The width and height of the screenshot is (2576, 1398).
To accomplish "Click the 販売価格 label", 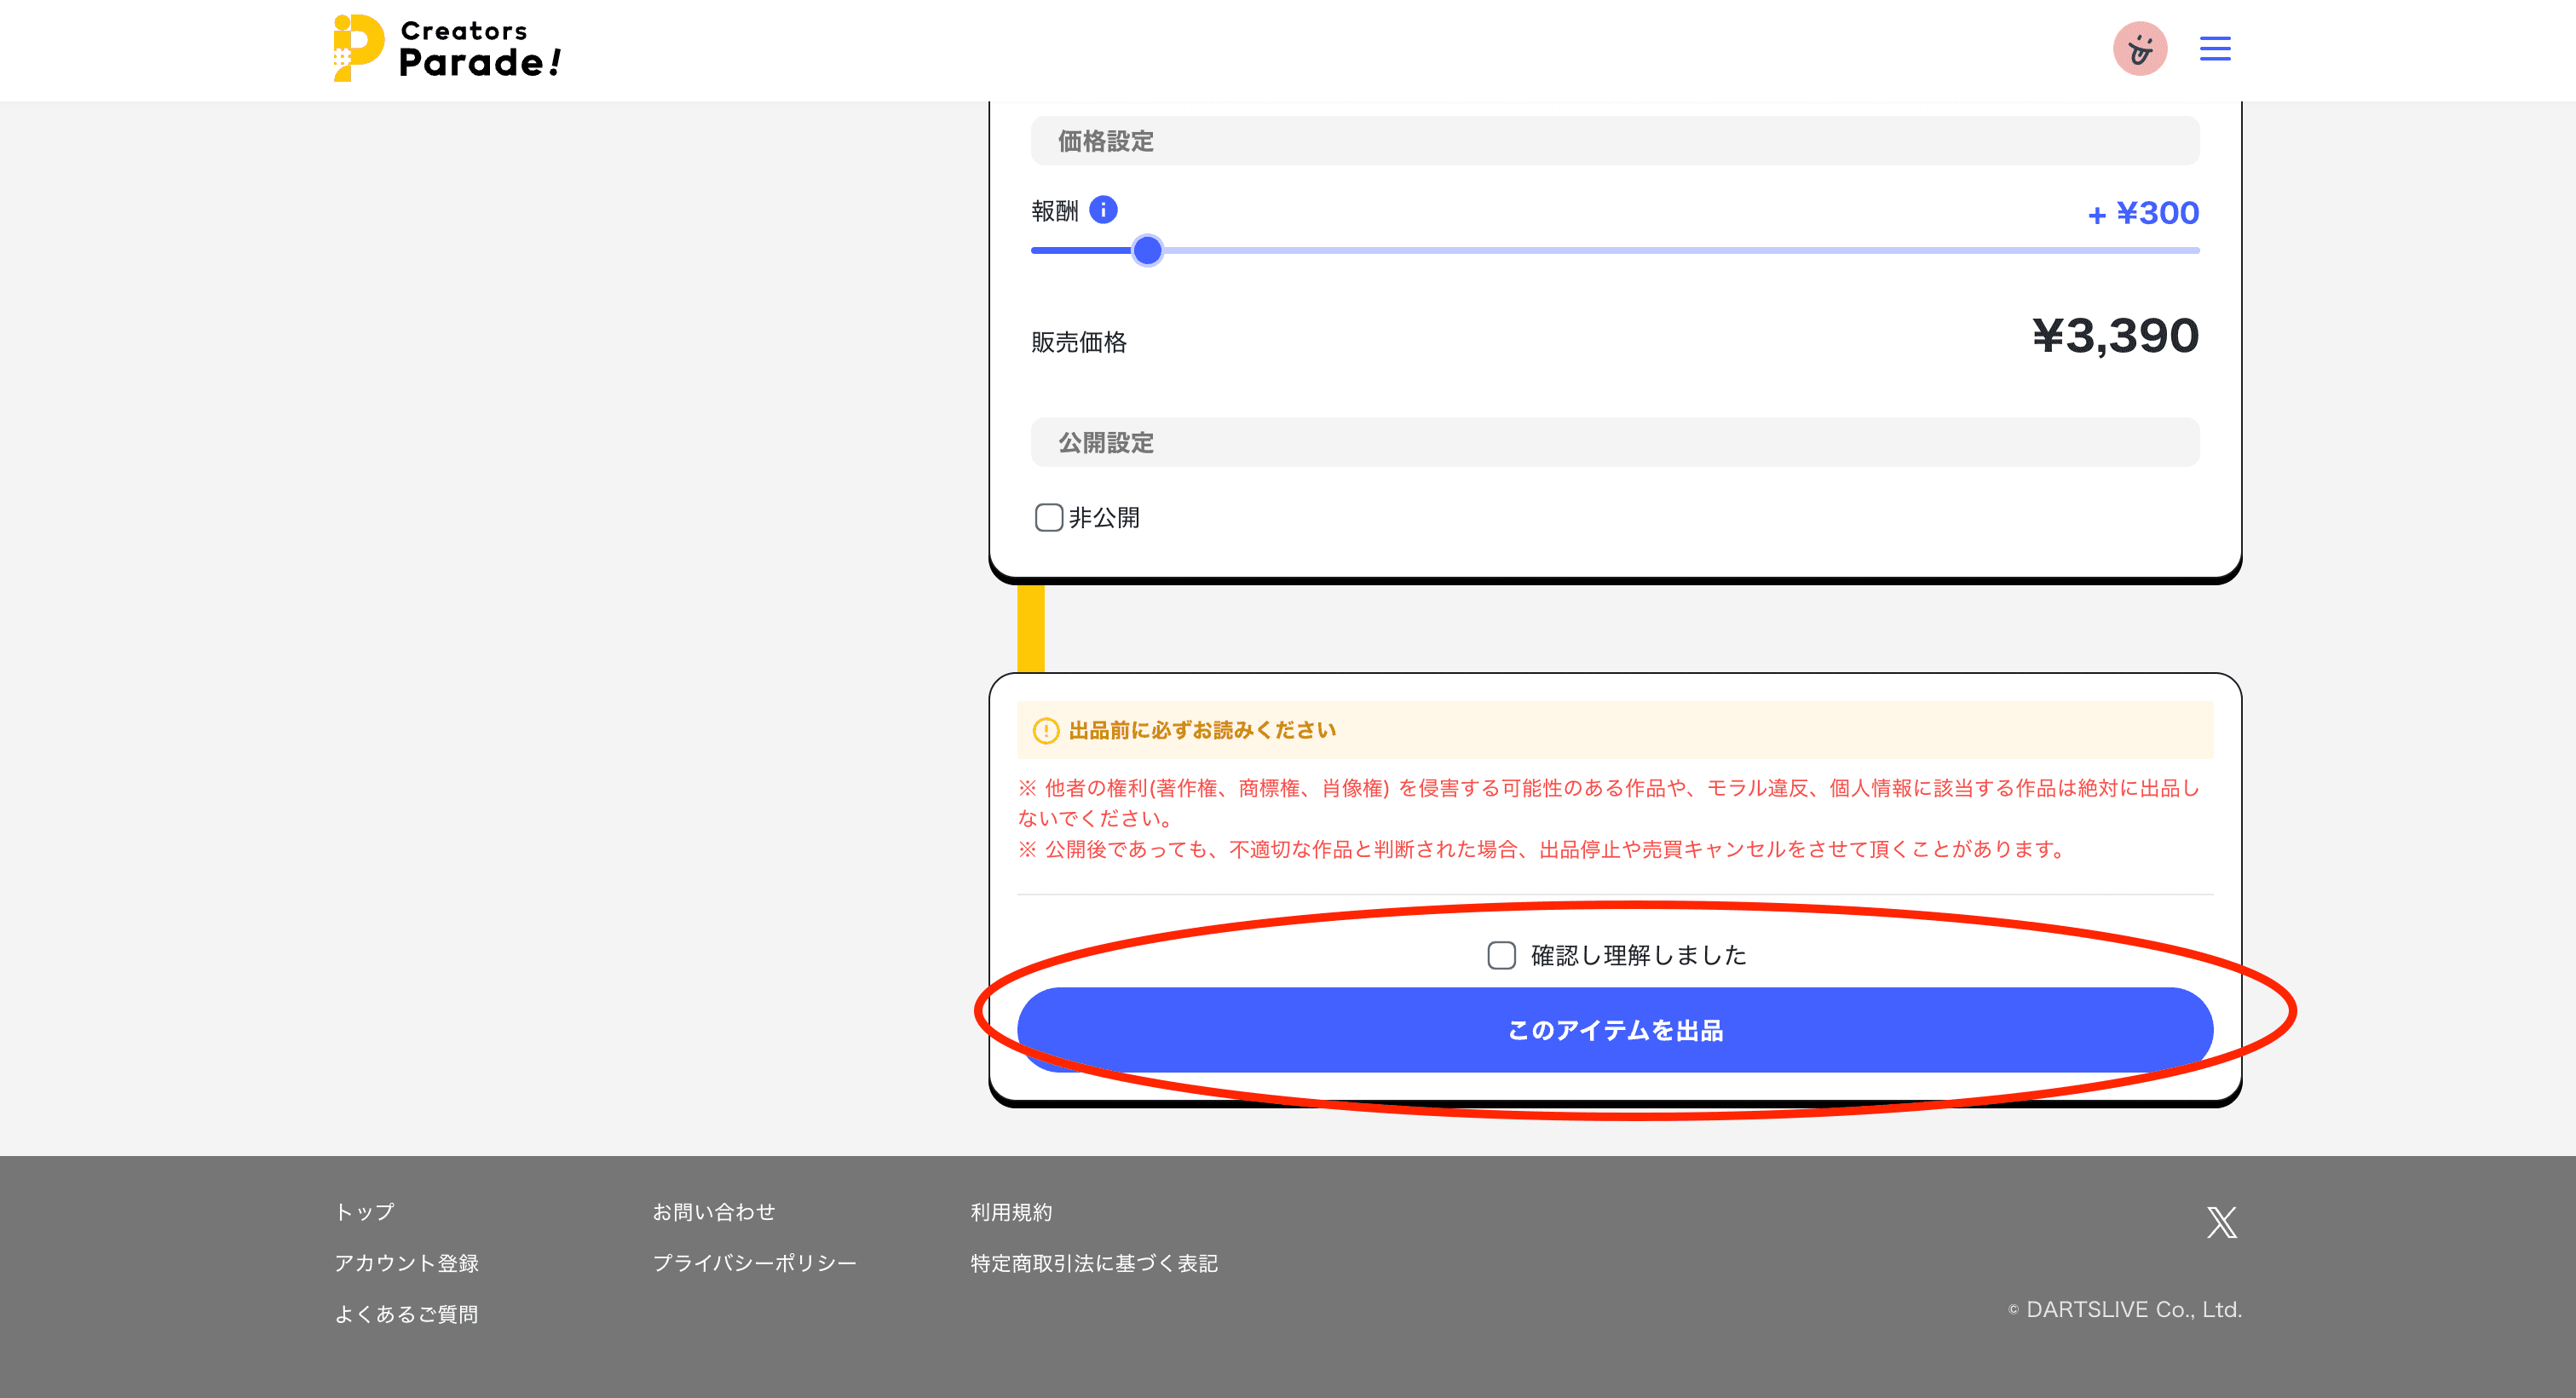I will coord(1078,342).
